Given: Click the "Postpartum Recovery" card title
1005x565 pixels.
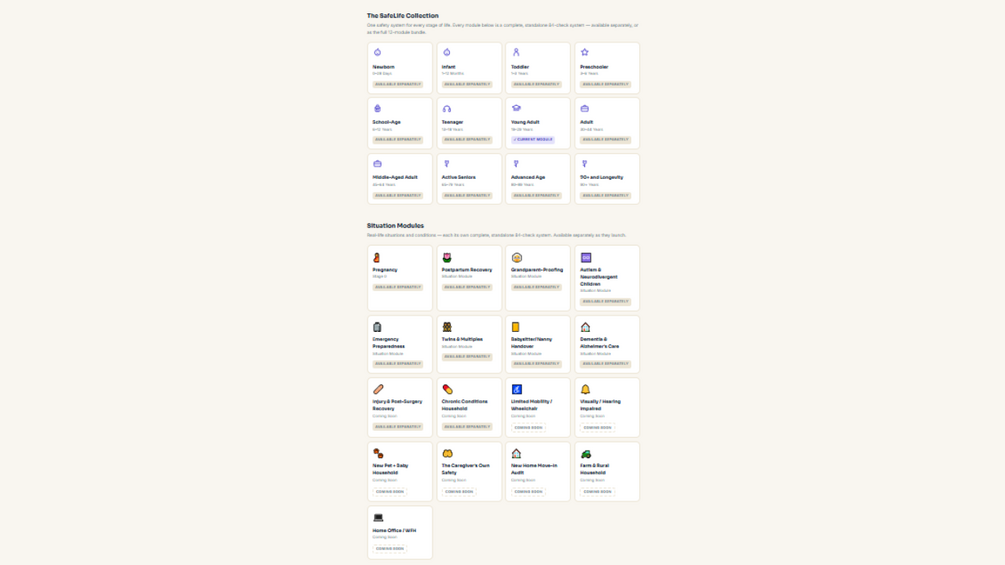Looking at the screenshot, I should (x=467, y=270).
